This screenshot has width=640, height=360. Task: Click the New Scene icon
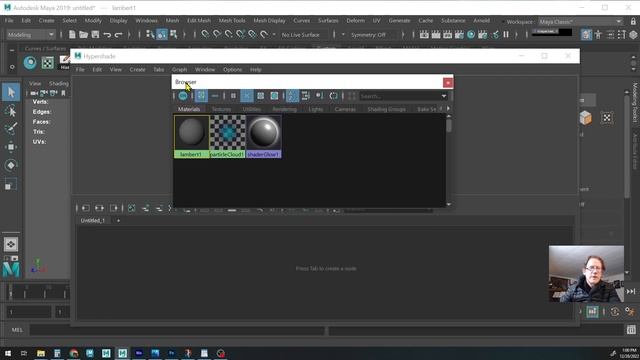[x=72, y=35]
